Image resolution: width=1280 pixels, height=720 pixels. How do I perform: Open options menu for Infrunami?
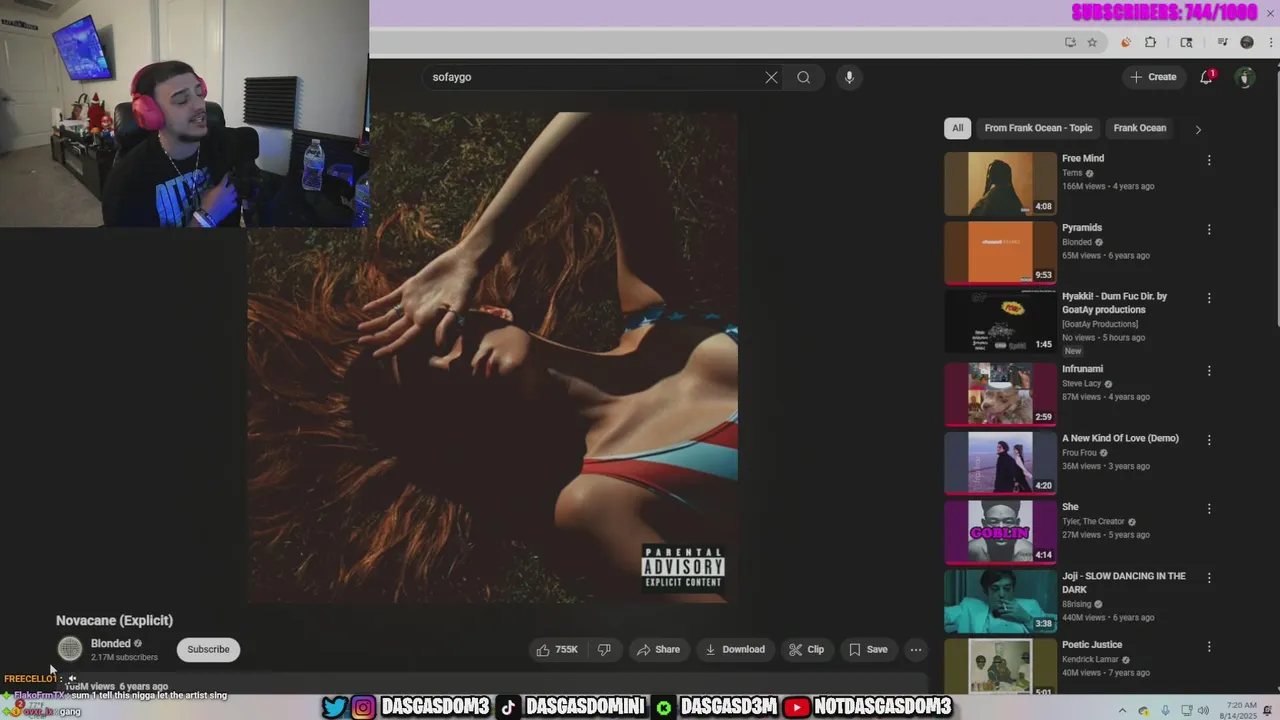tap(1209, 370)
